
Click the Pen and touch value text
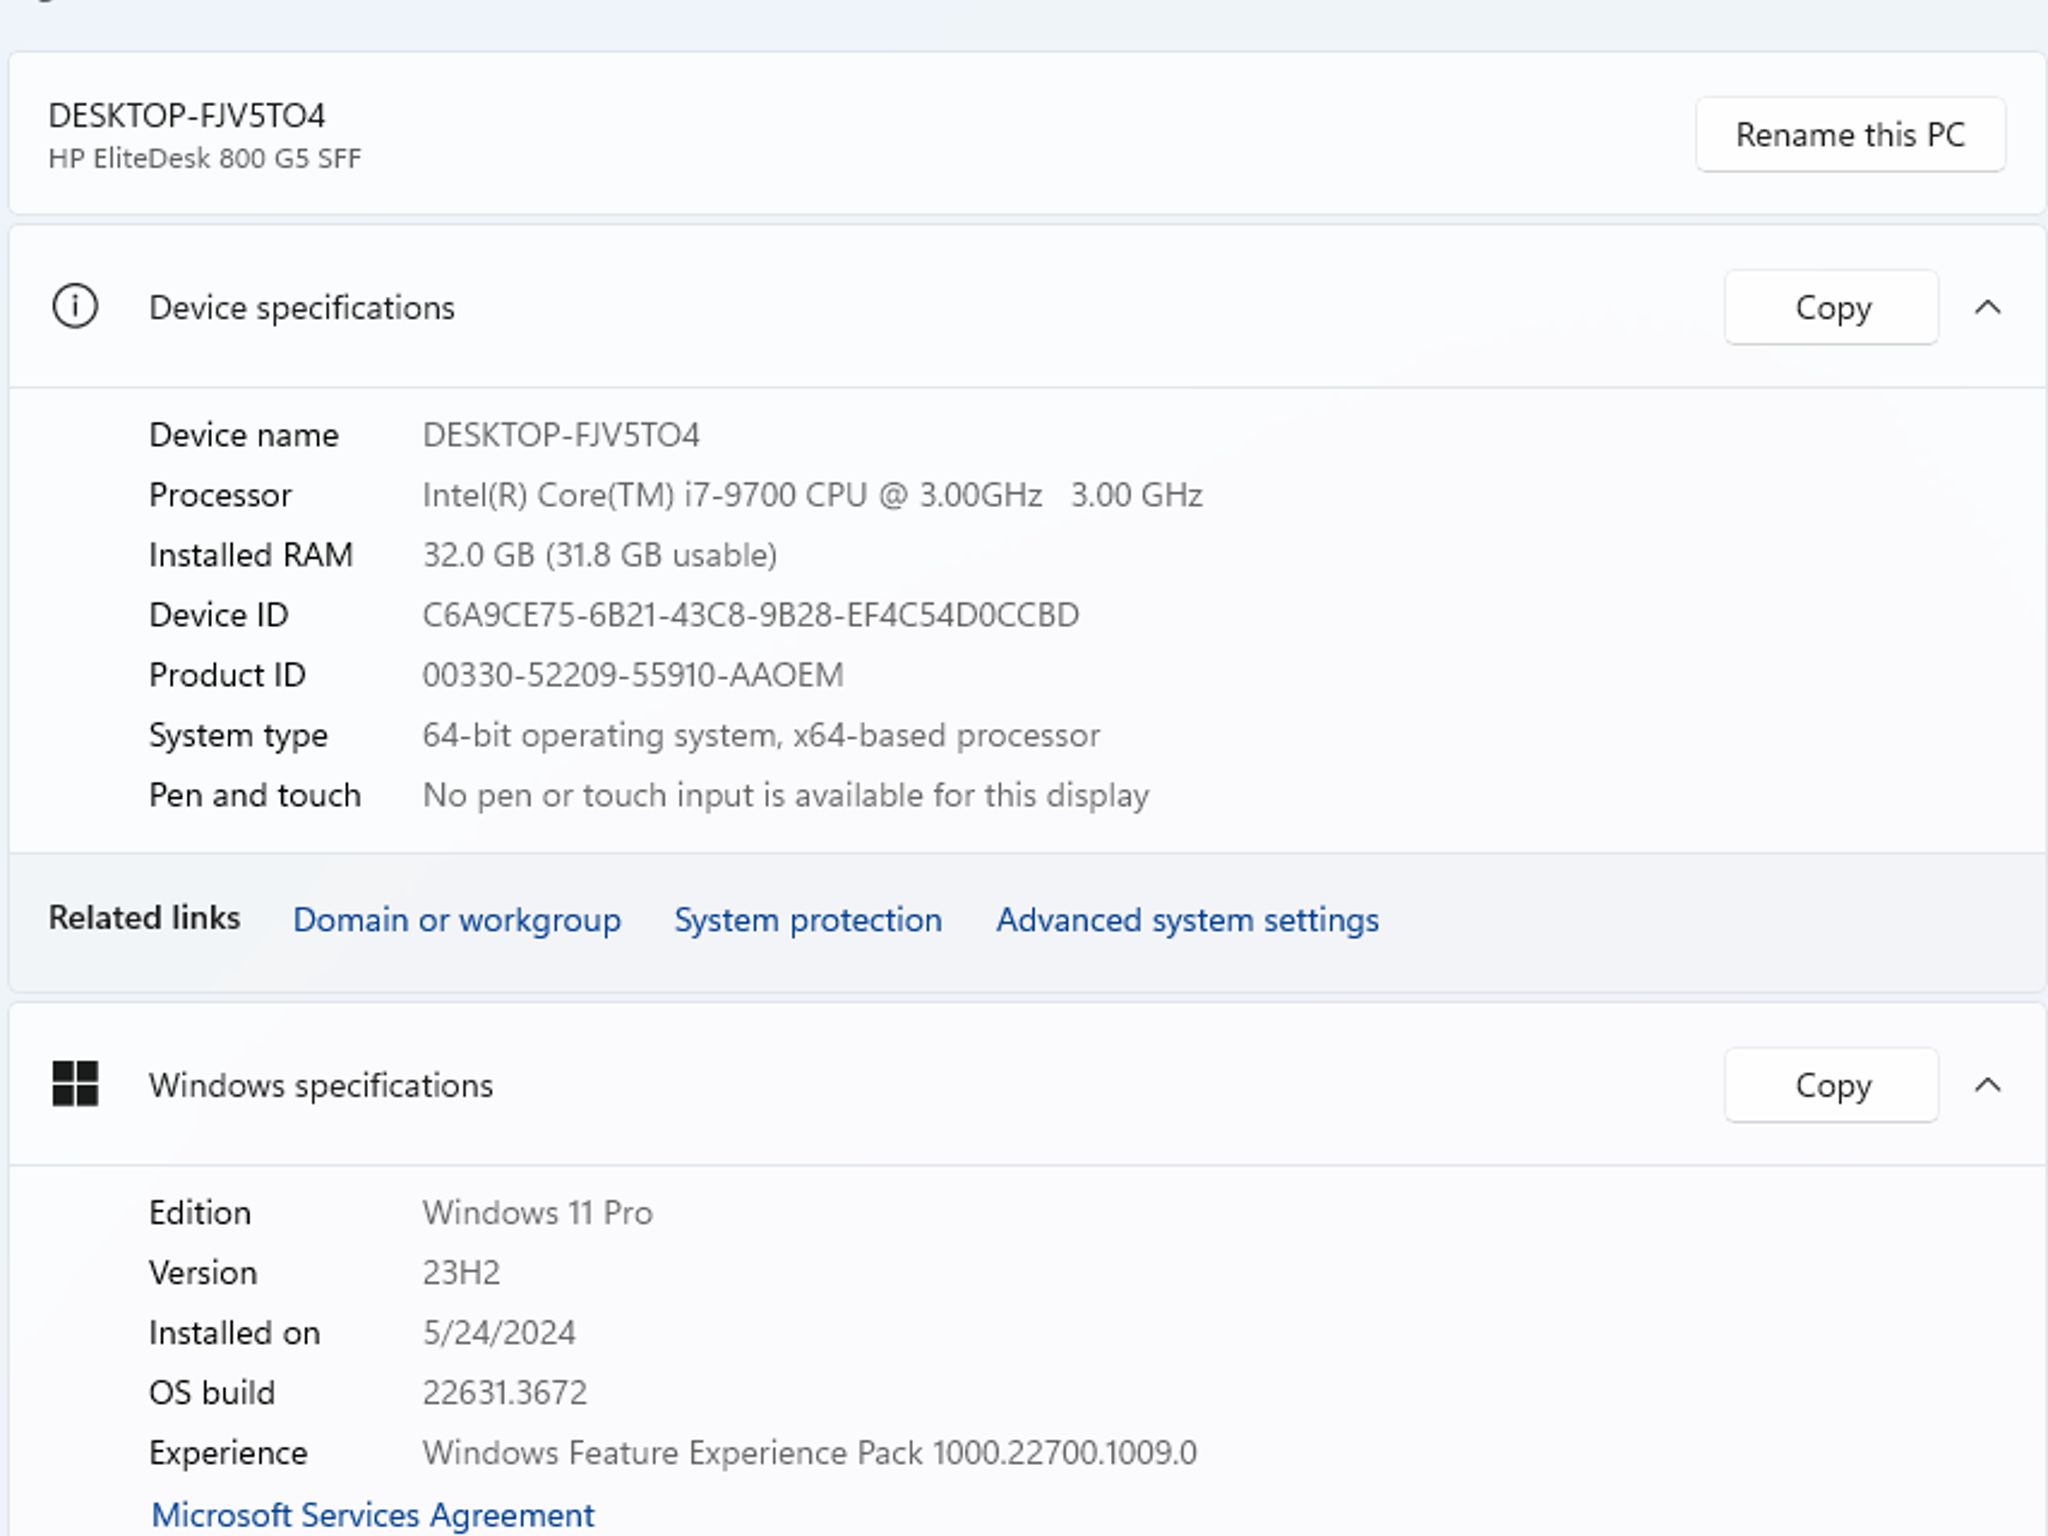[786, 795]
